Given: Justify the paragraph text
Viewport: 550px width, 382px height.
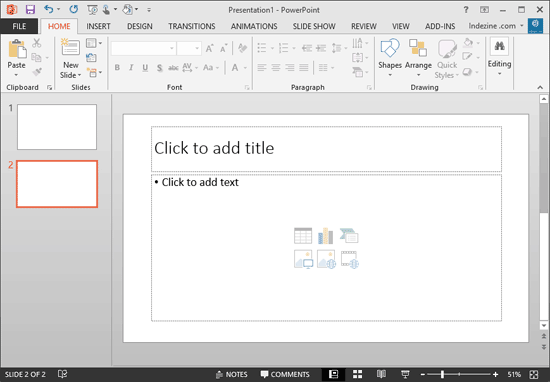Looking at the screenshot, I should pos(304,67).
